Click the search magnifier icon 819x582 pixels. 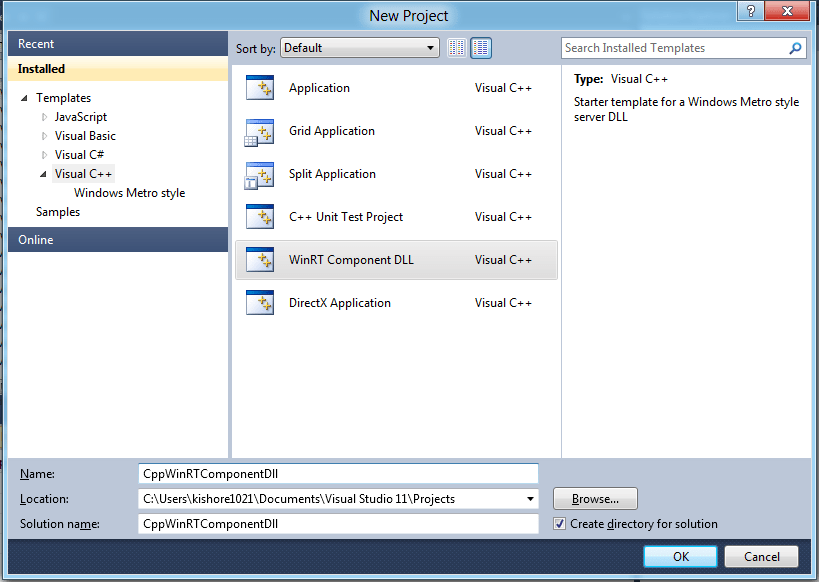click(x=795, y=48)
